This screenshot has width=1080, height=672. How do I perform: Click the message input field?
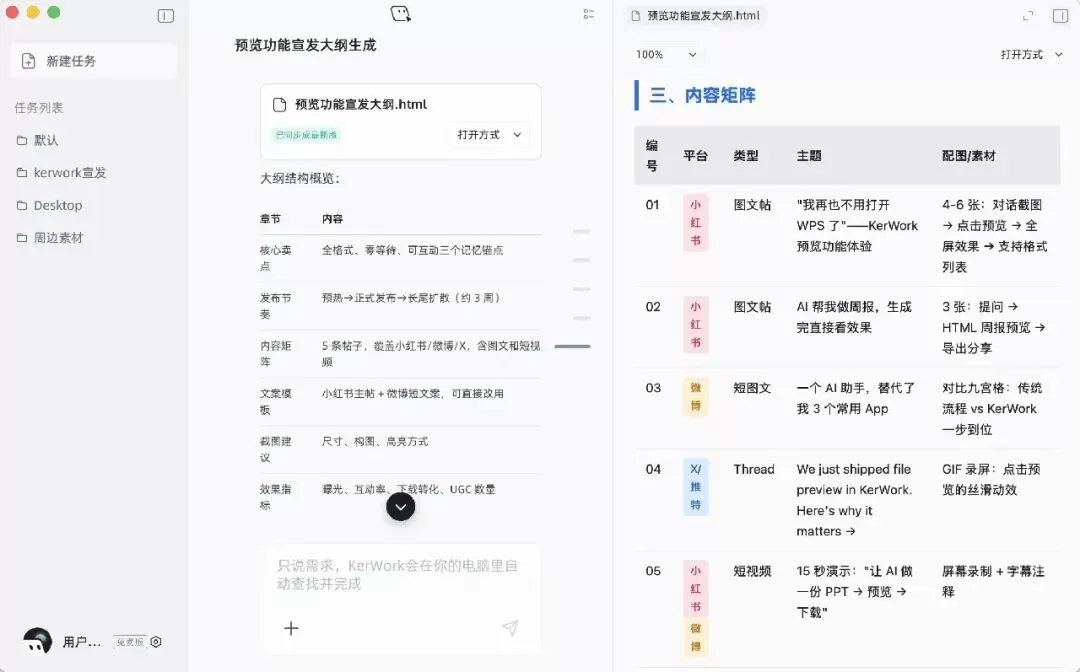pos(400,575)
